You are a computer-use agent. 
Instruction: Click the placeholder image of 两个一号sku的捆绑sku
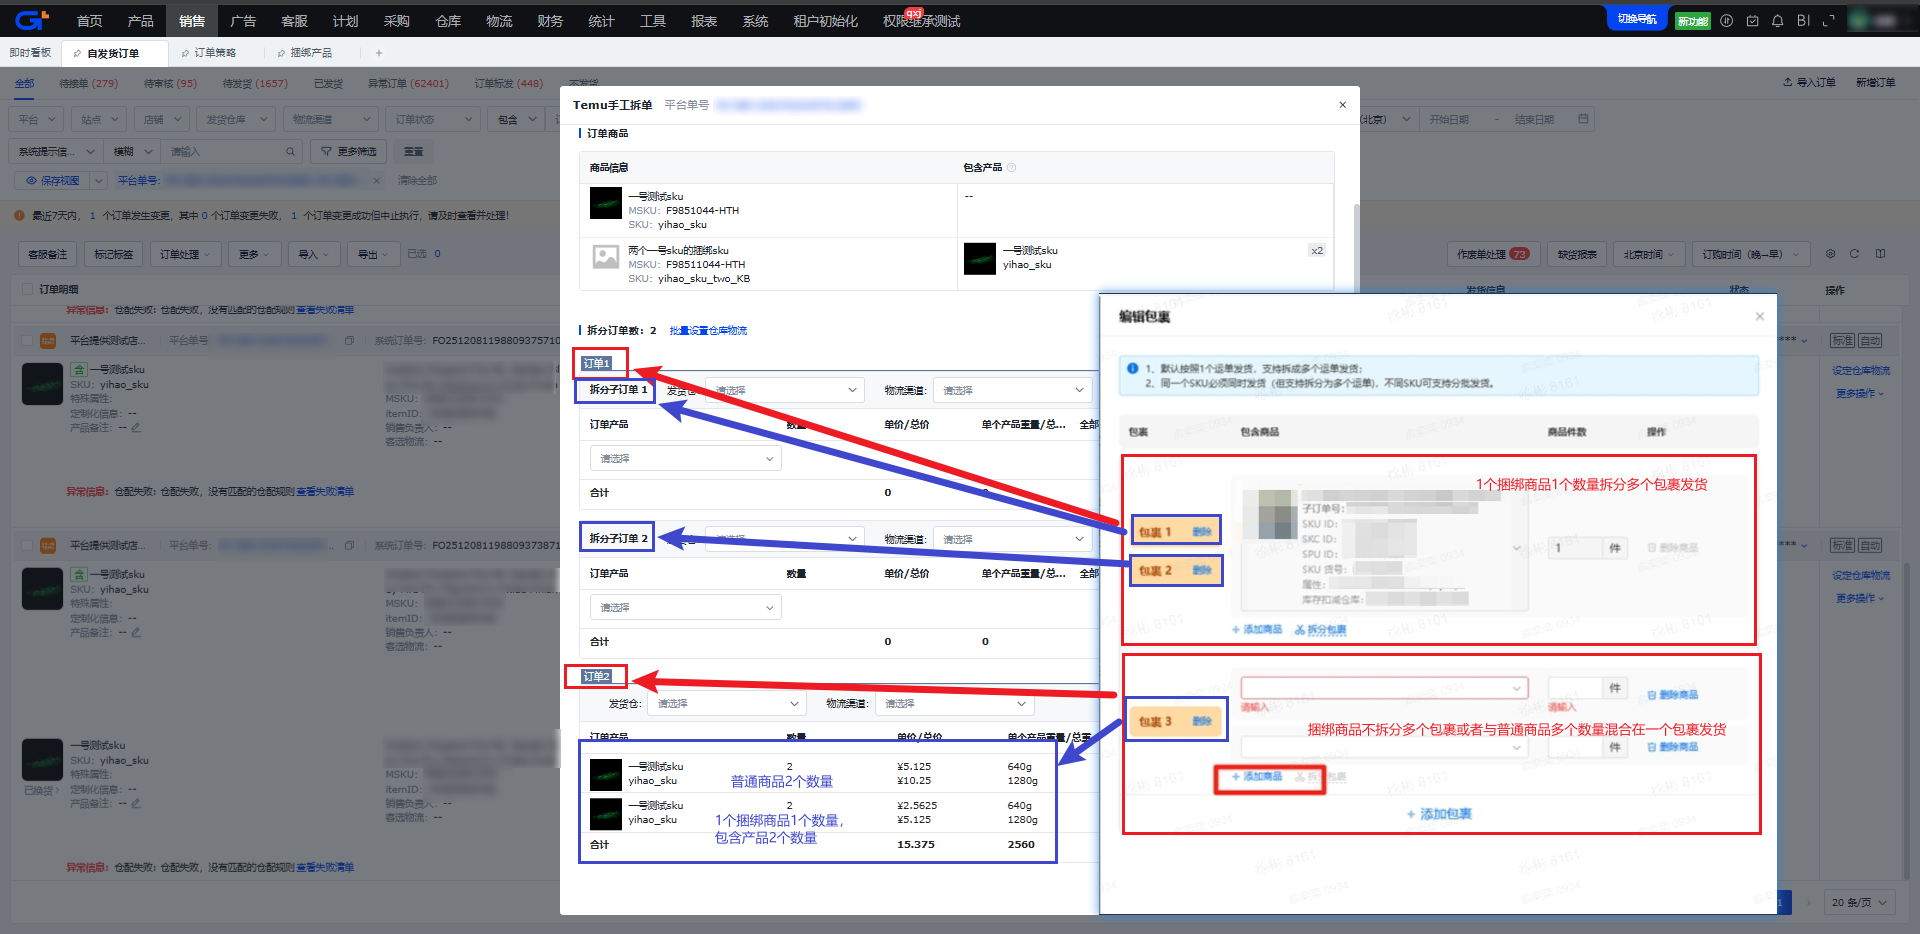[x=606, y=257]
